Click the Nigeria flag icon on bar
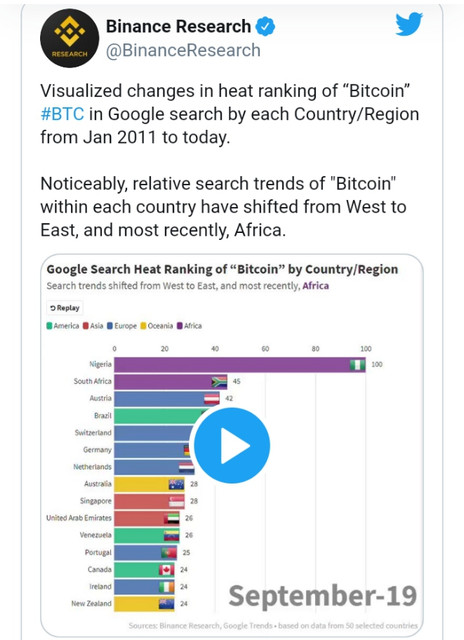The height and width of the screenshot is (640, 464). (357, 364)
